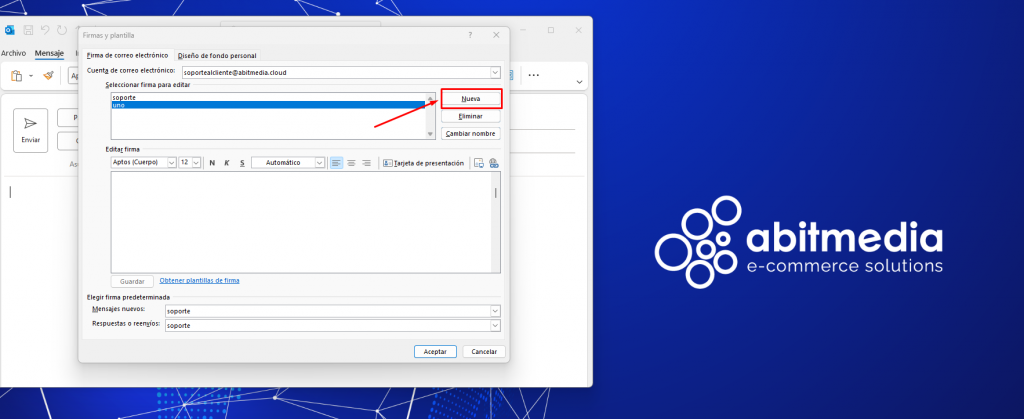The height and width of the screenshot is (419, 1024).
Task: Toggle bold (N) formatting in signature editor
Action: point(212,163)
